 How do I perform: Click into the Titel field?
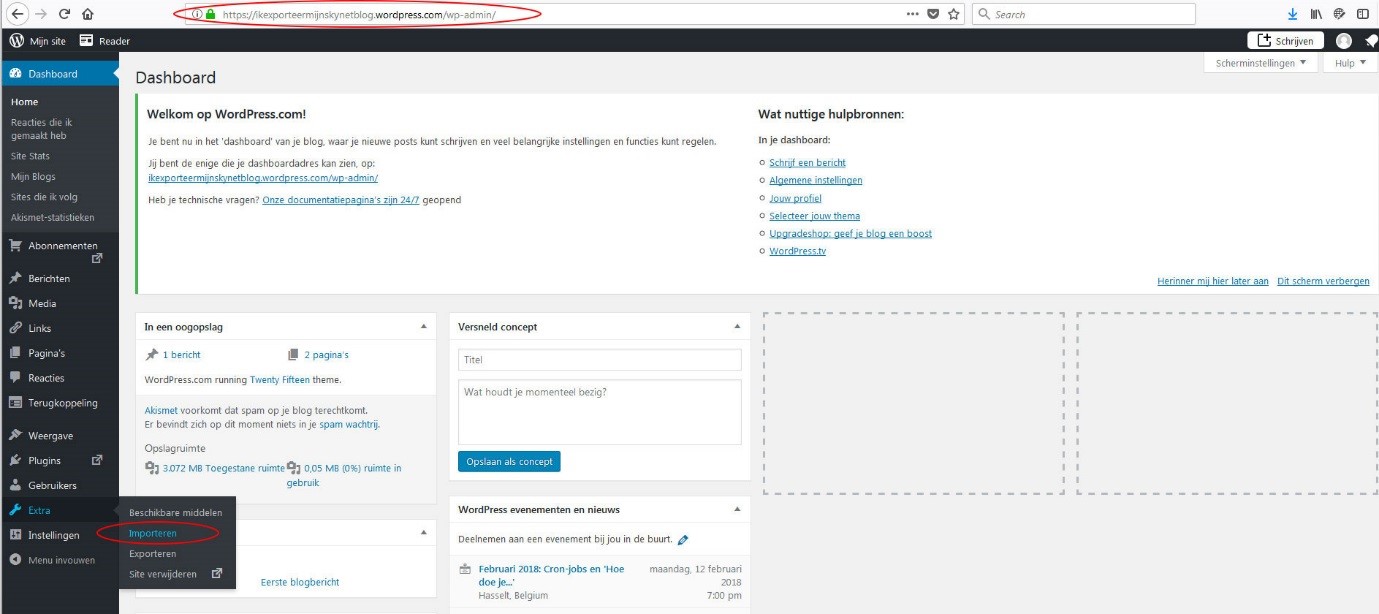(x=600, y=360)
